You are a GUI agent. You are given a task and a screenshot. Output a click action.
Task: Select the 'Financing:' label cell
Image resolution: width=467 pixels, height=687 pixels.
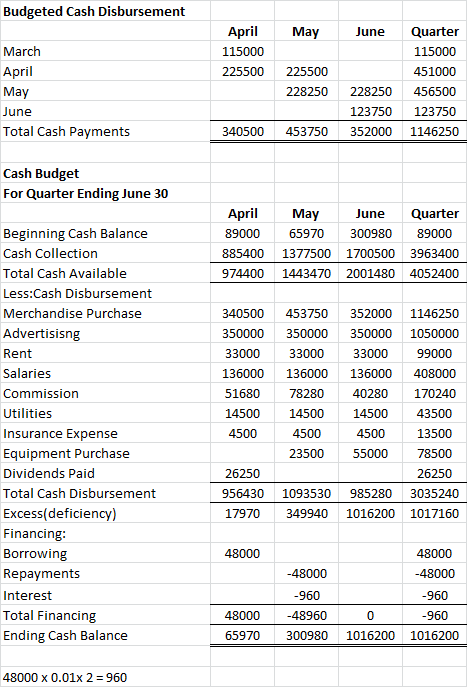point(105,533)
